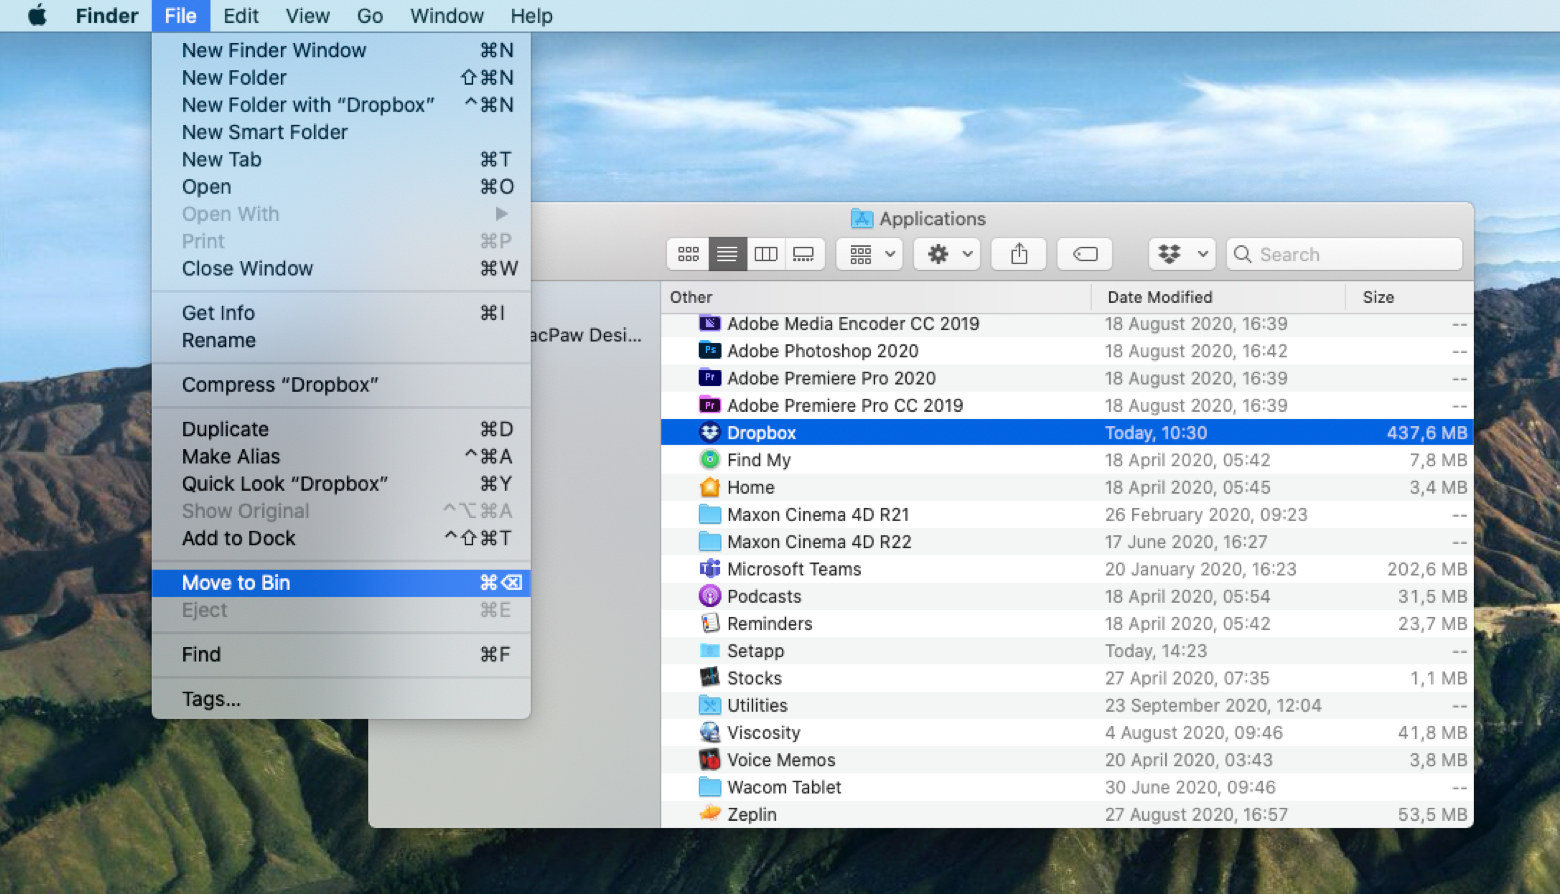Select Get Info in the File menu
This screenshot has height=894, width=1560.
pos(218,312)
